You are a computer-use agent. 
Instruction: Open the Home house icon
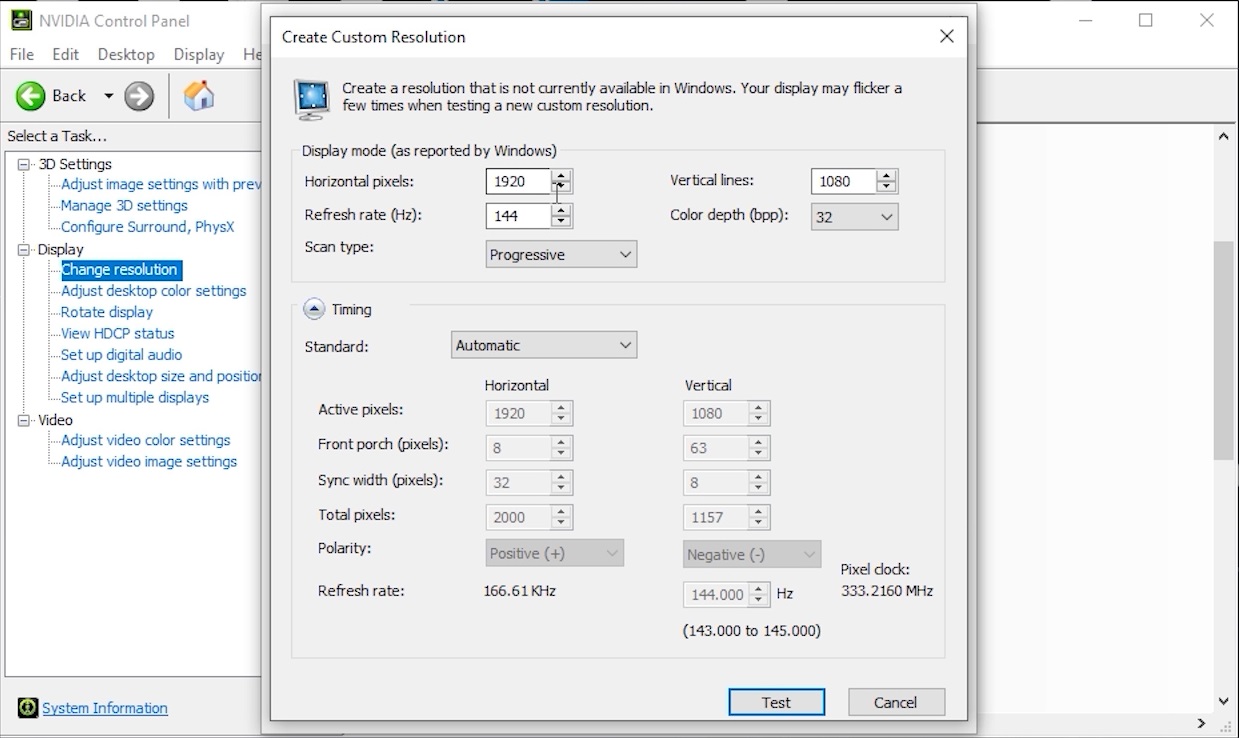(x=199, y=96)
